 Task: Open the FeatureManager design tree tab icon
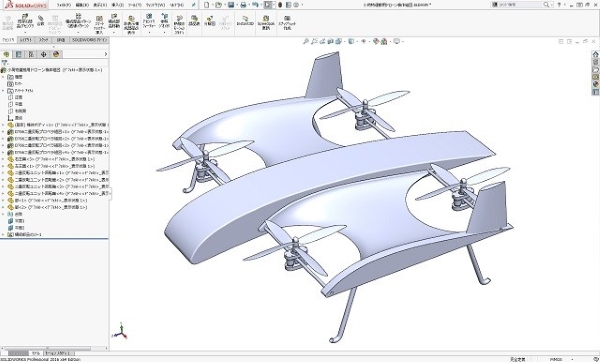[x=6, y=54]
